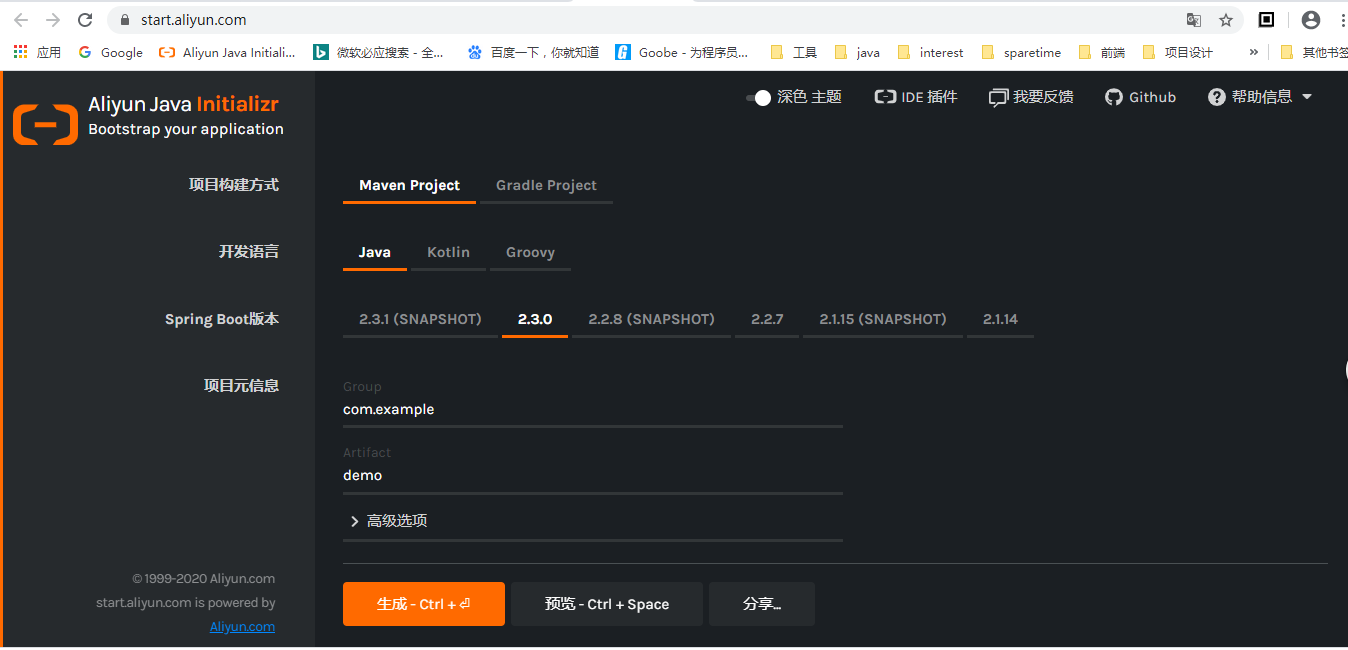Viewport: 1348px width, 650px height.
Task: Open the Goobe bookmark
Action: [681, 52]
